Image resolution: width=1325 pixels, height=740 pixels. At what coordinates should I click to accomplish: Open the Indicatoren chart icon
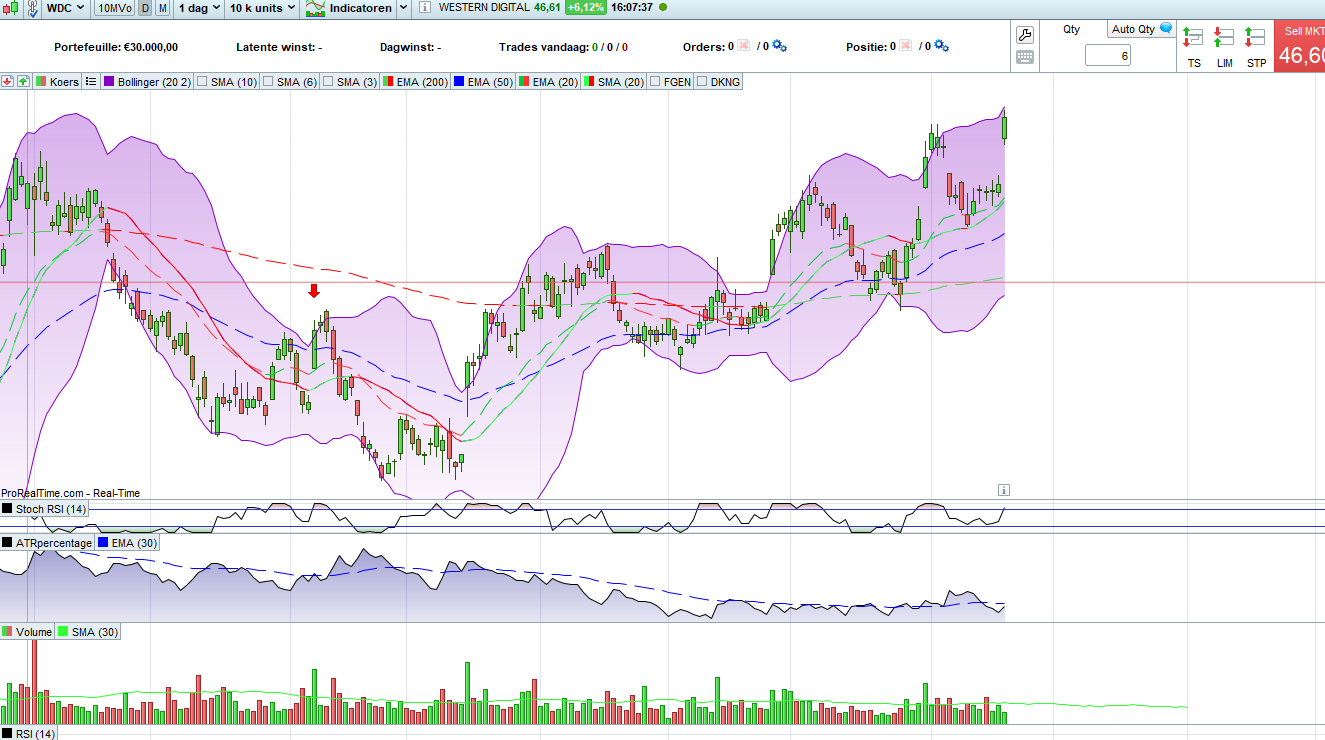click(315, 8)
